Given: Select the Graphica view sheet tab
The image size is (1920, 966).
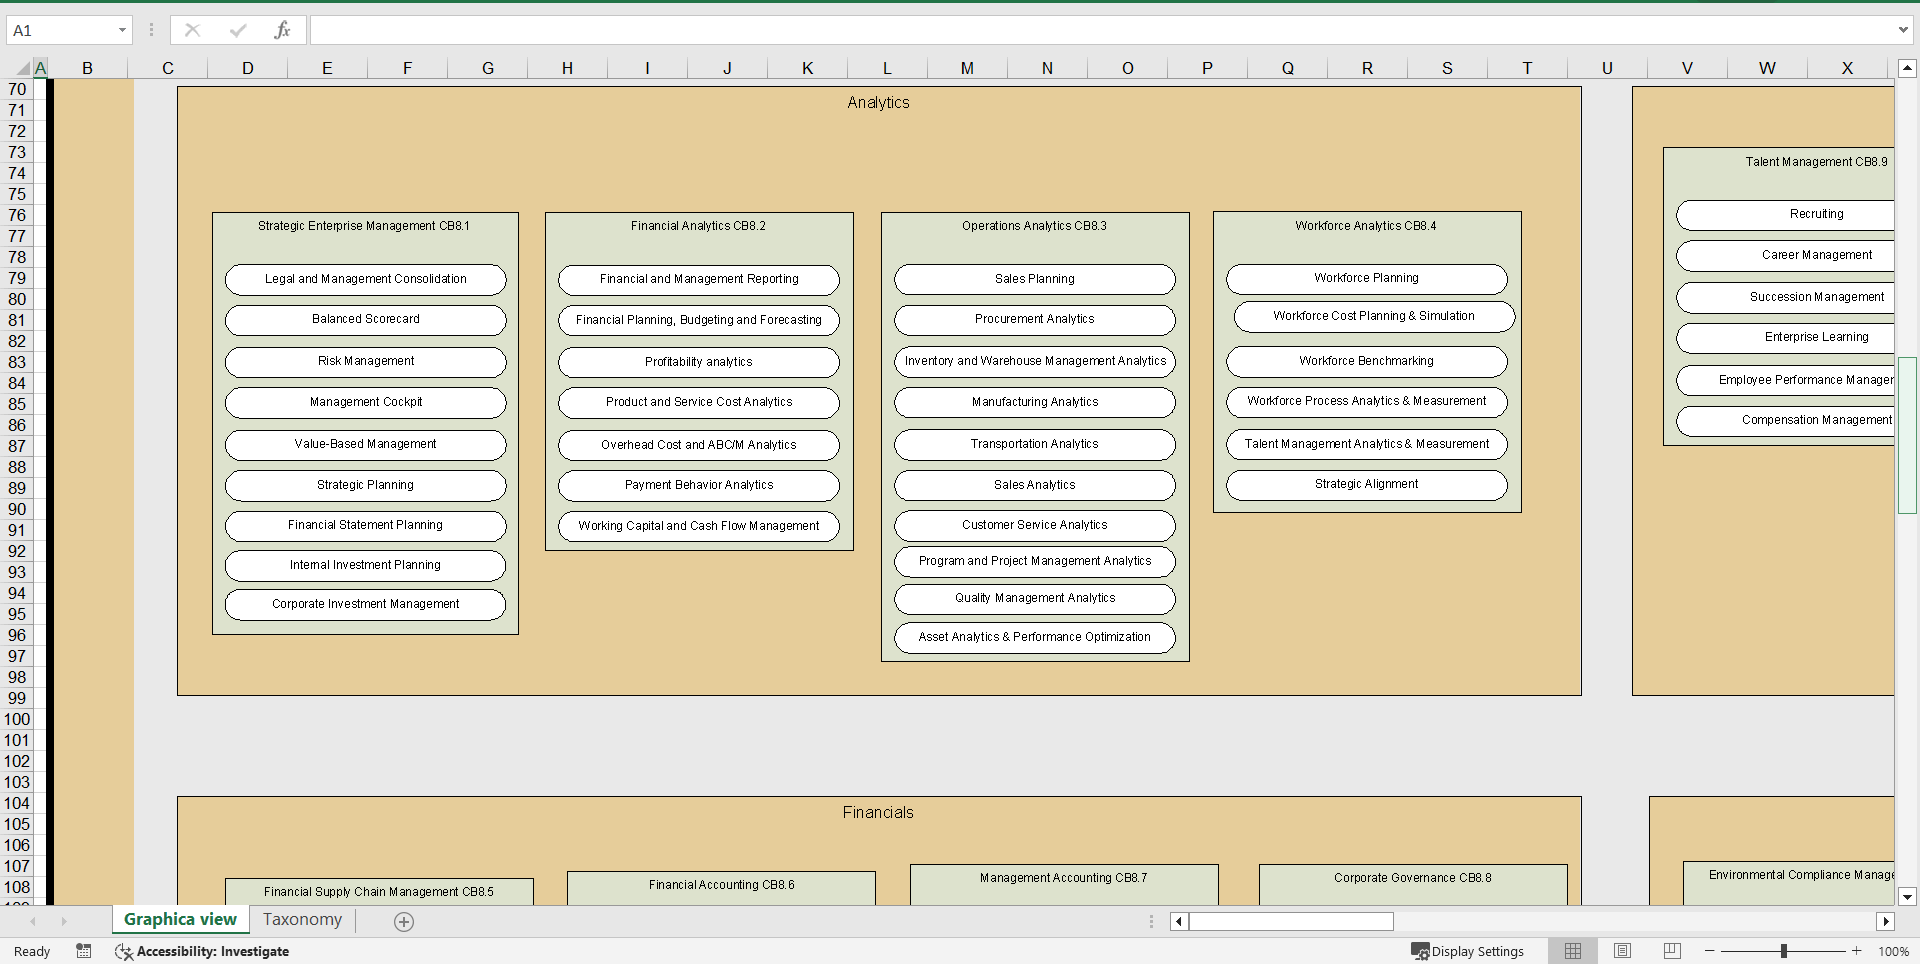Looking at the screenshot, I should click(179, 919).
